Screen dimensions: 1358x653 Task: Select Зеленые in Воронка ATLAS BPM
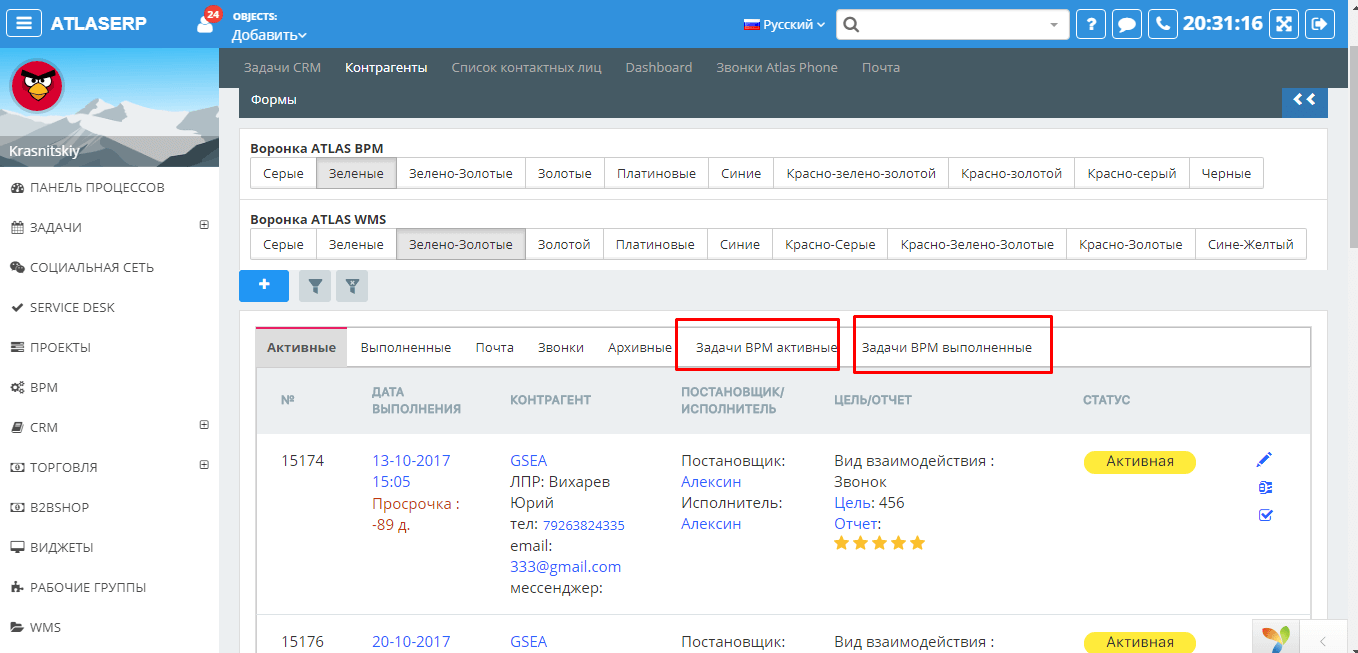click(357, 173)
